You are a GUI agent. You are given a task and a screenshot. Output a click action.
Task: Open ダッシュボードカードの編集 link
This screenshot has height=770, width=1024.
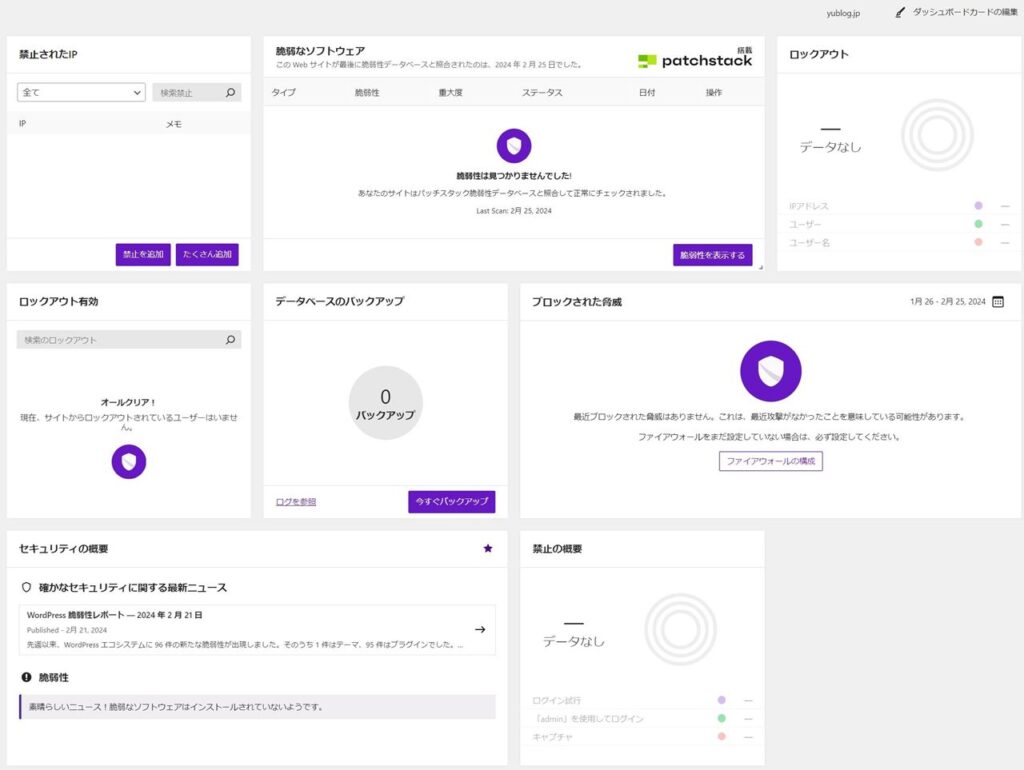pyautogui.click(x=964, y=12)
